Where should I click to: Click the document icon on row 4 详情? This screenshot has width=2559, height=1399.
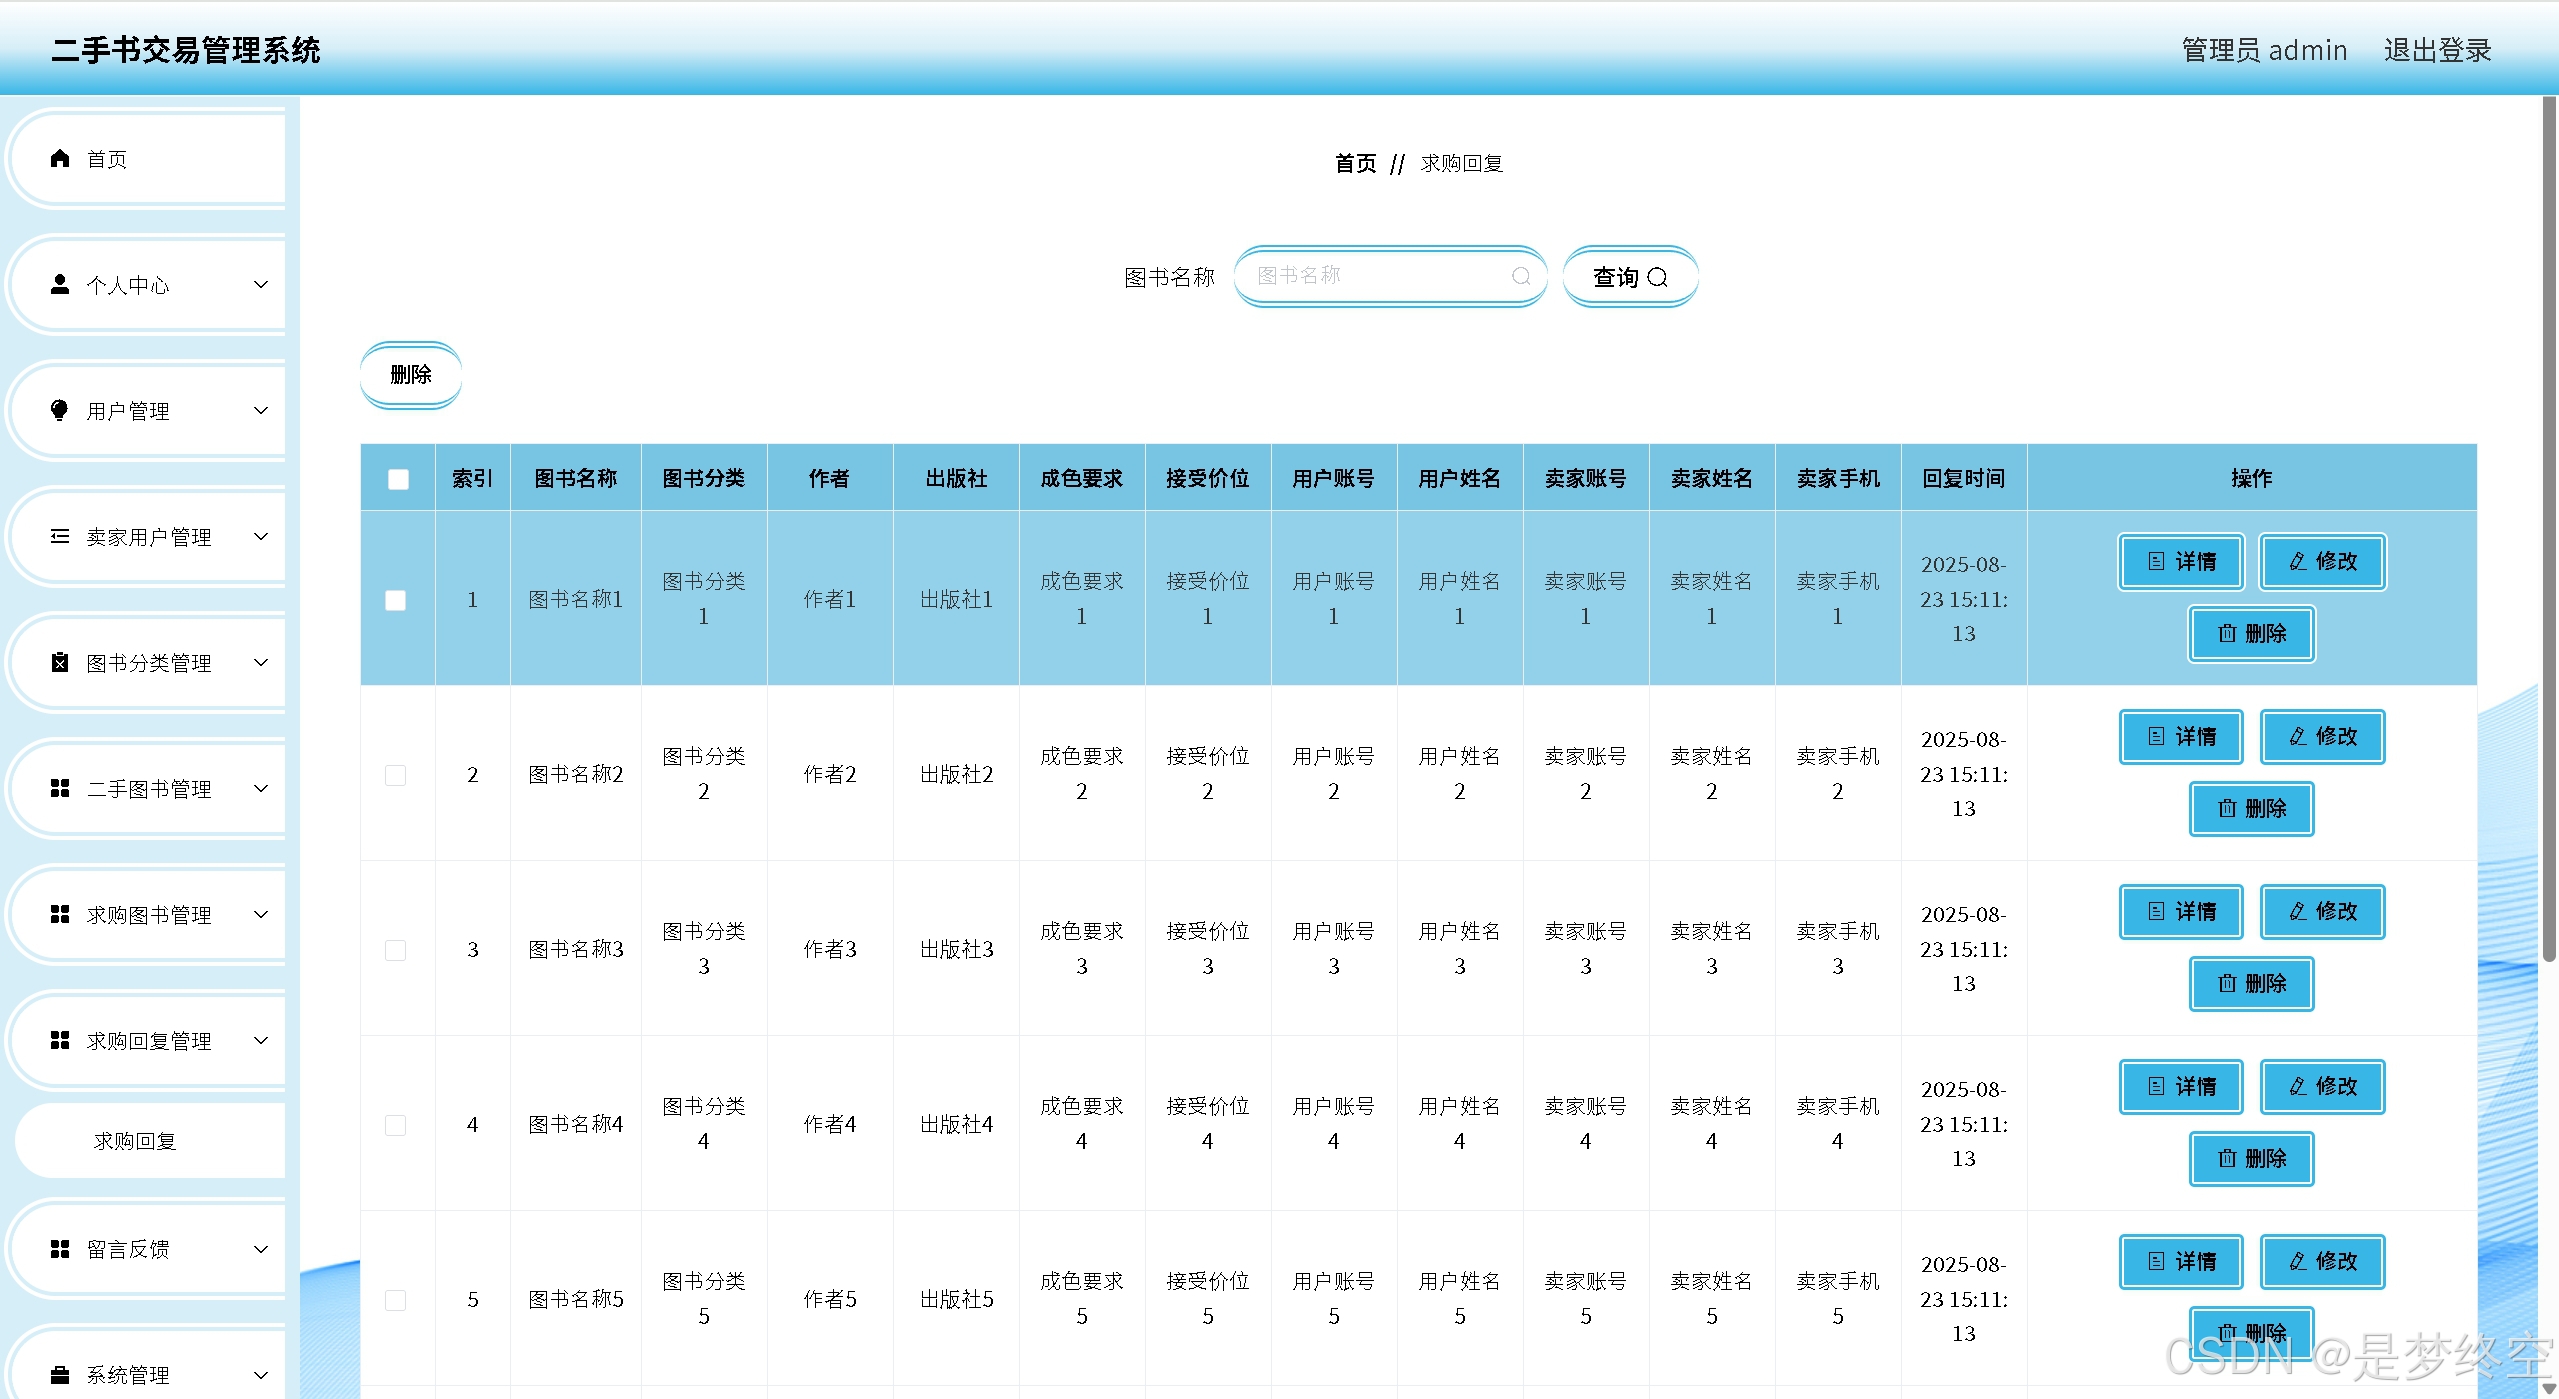coord(2156,1086)
